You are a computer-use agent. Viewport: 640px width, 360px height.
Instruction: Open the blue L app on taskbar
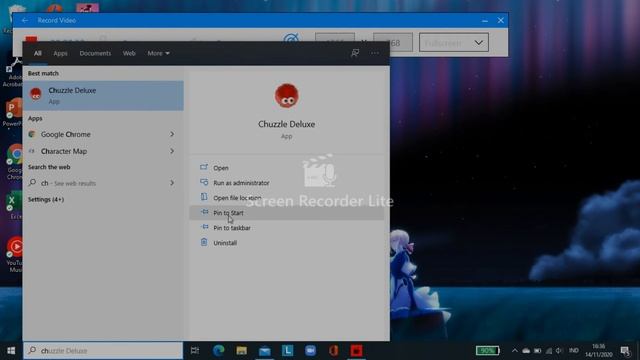click(287, 351)
